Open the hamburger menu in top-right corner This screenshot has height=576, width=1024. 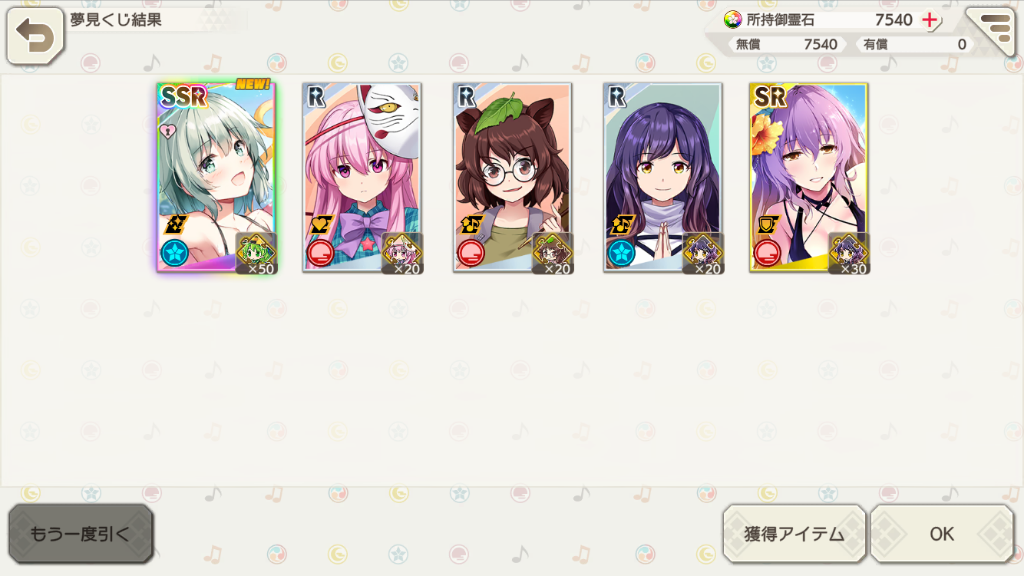(x=993, y=29)
